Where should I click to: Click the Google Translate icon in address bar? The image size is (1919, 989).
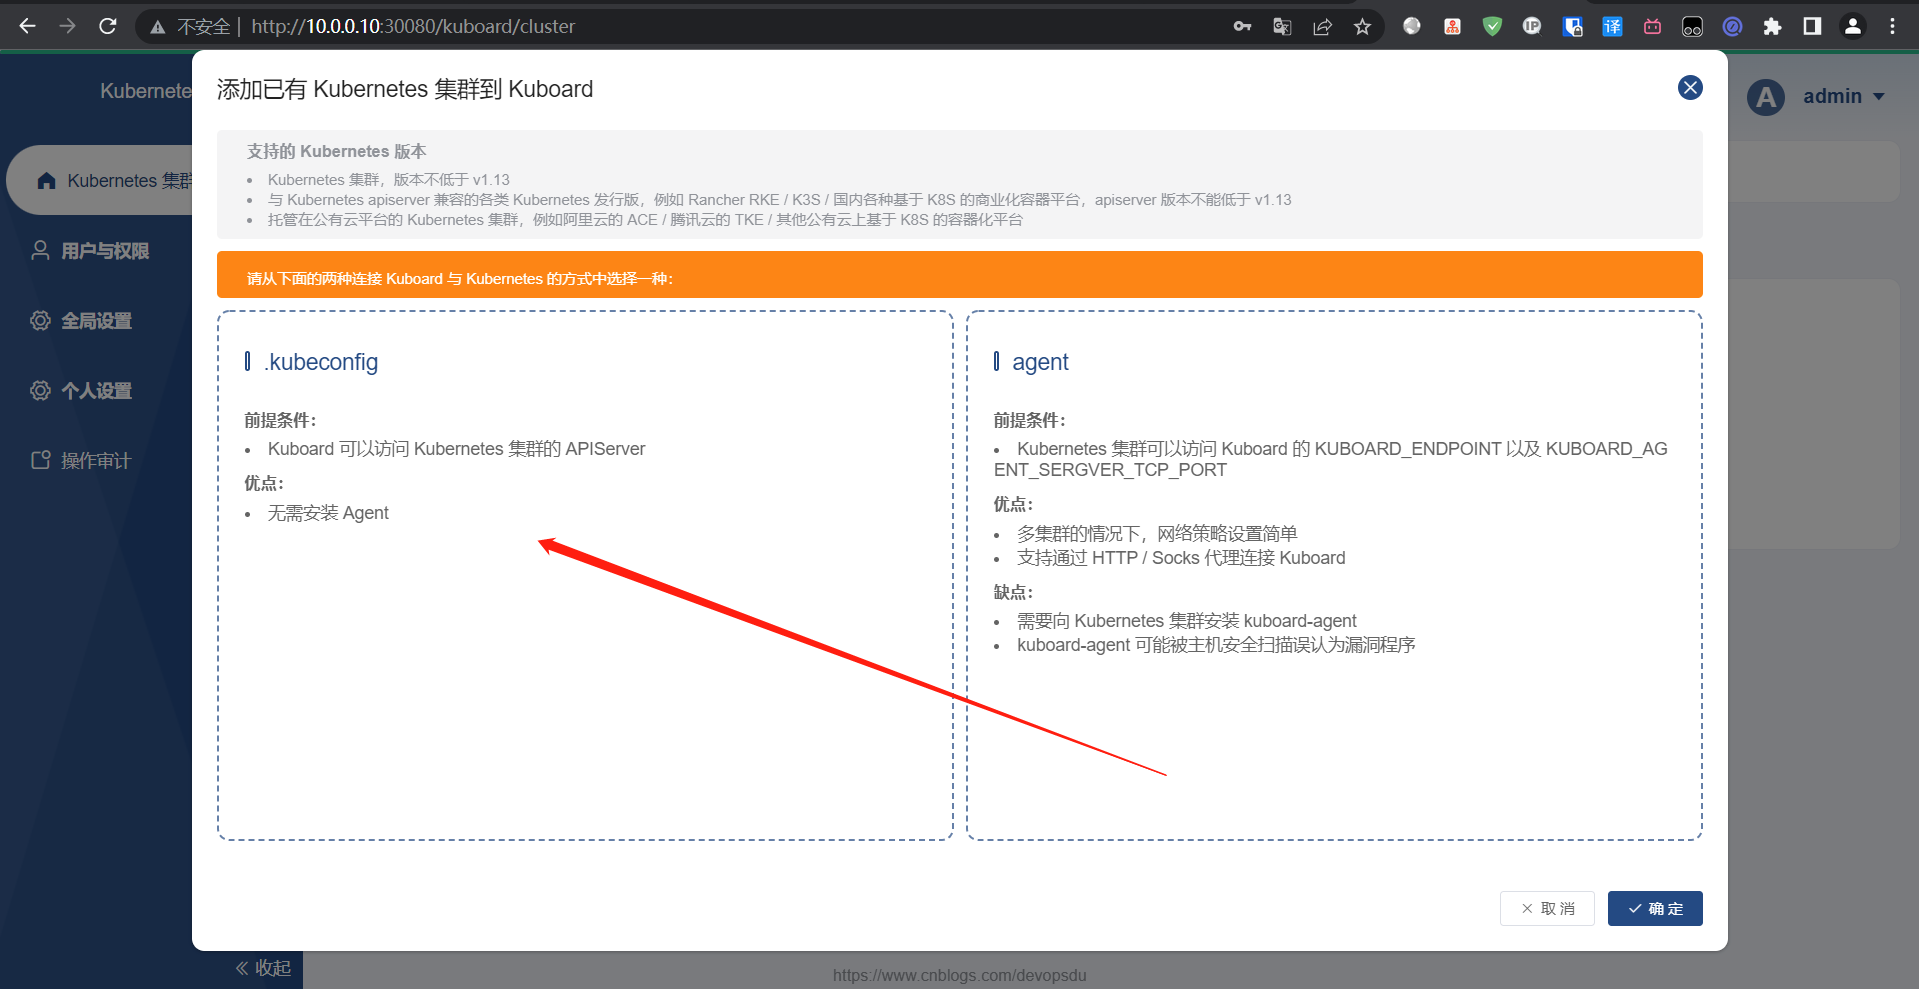pyautogui.click(x=1282, y=27)
